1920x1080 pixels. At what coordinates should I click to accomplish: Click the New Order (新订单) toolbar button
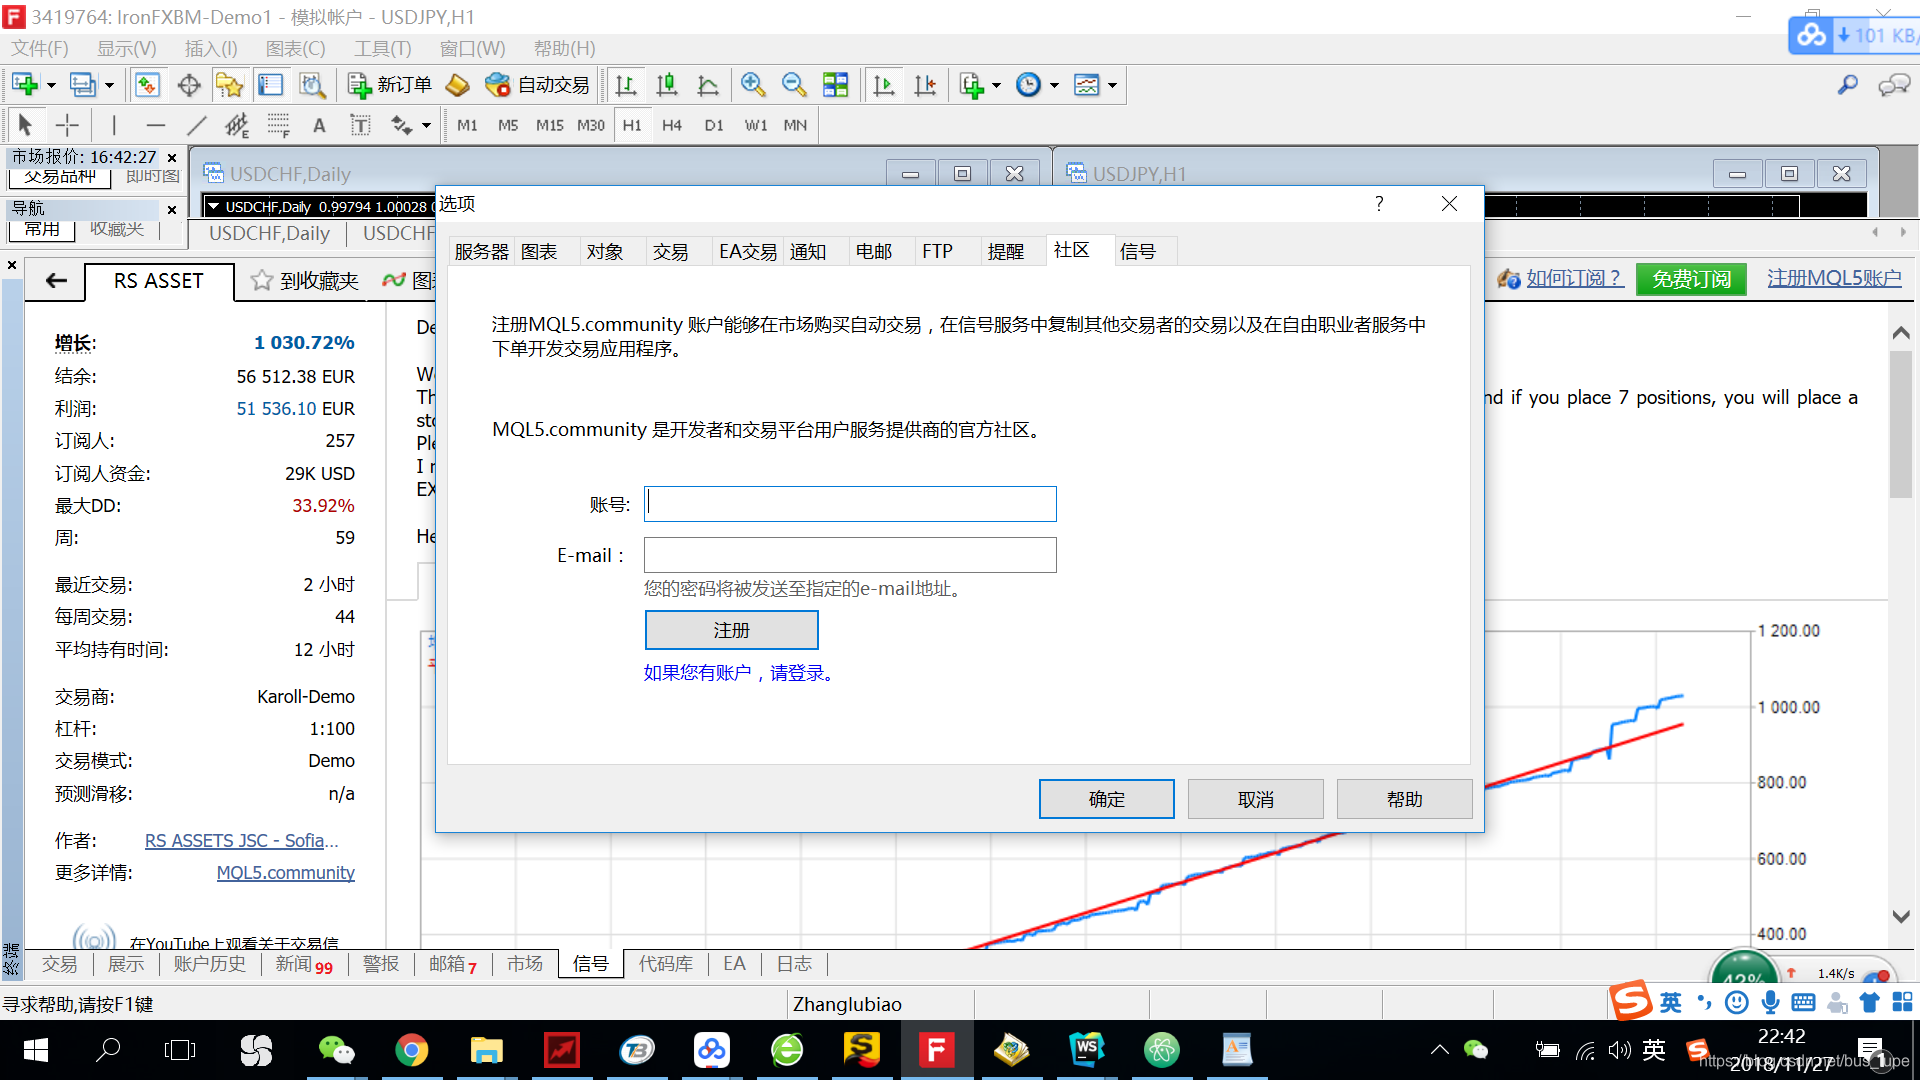(x=390, y=85)
